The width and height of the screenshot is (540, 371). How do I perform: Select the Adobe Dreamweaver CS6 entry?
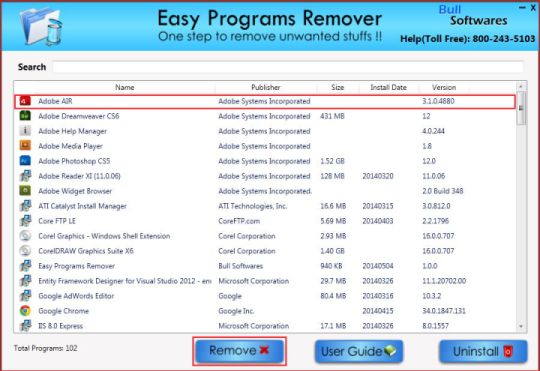(x=79, y=116)
